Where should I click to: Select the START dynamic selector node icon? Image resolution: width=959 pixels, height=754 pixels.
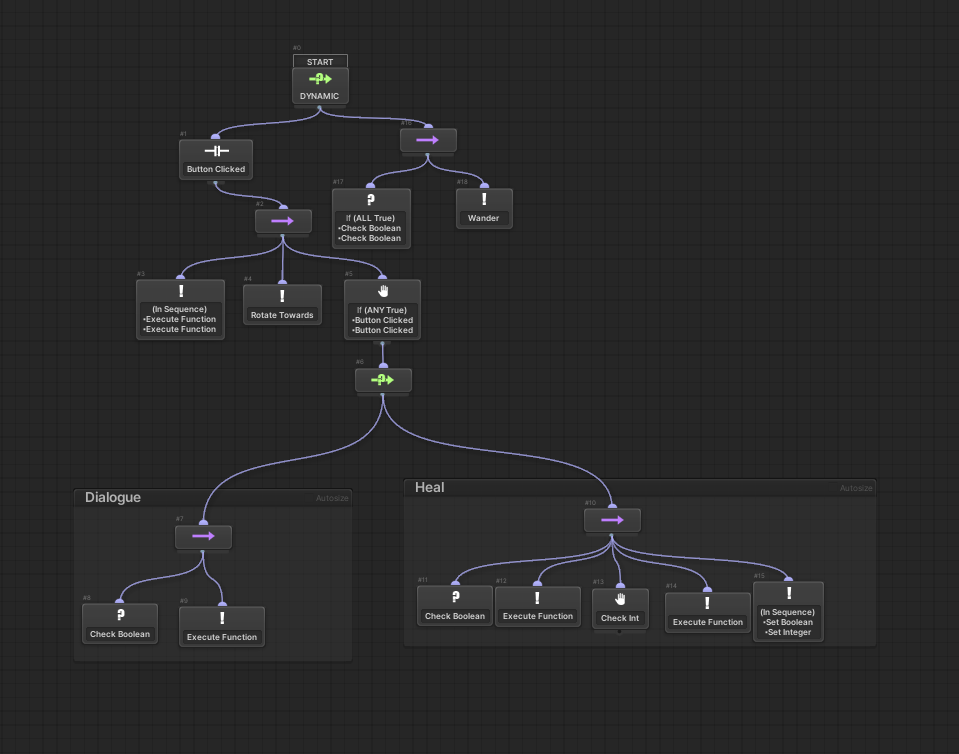click(x=320, y=79)
